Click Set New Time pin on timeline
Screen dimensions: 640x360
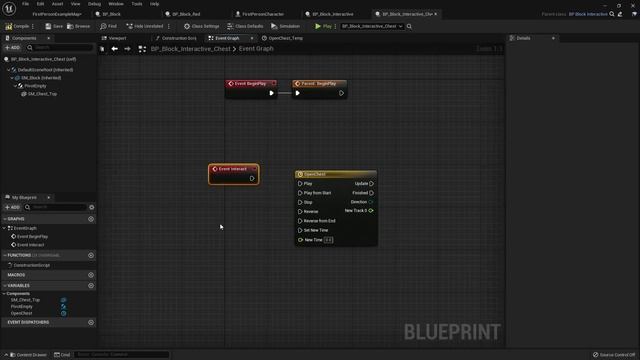(300, 230)
